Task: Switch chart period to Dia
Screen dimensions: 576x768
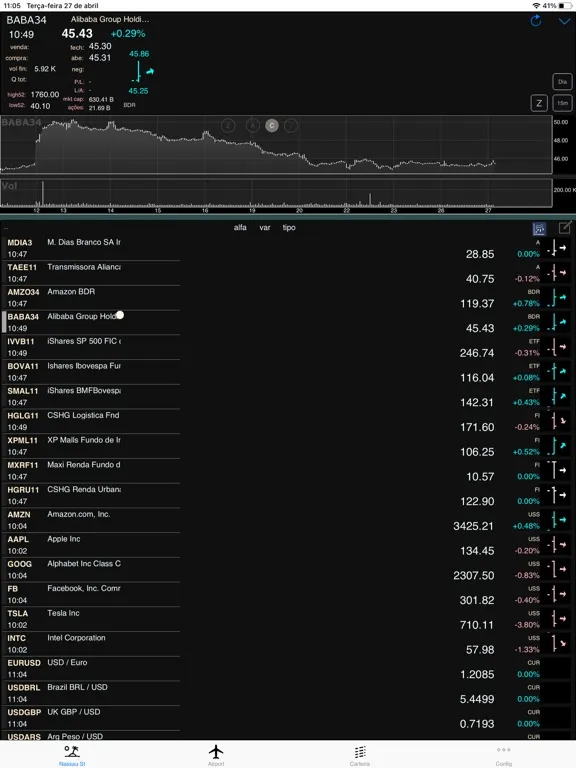Action: tap(562, 82)
